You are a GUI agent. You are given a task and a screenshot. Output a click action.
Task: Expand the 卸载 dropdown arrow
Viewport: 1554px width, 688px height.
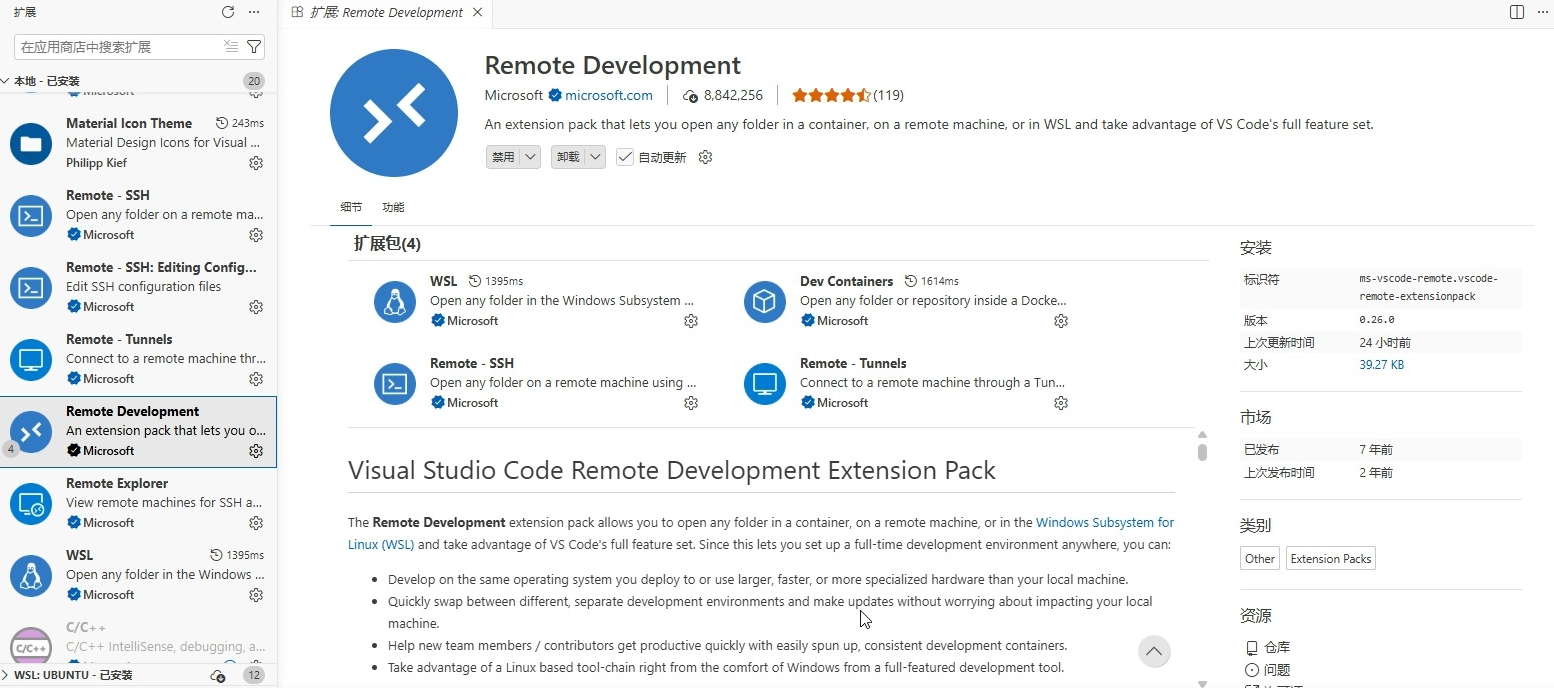(595, 157)
